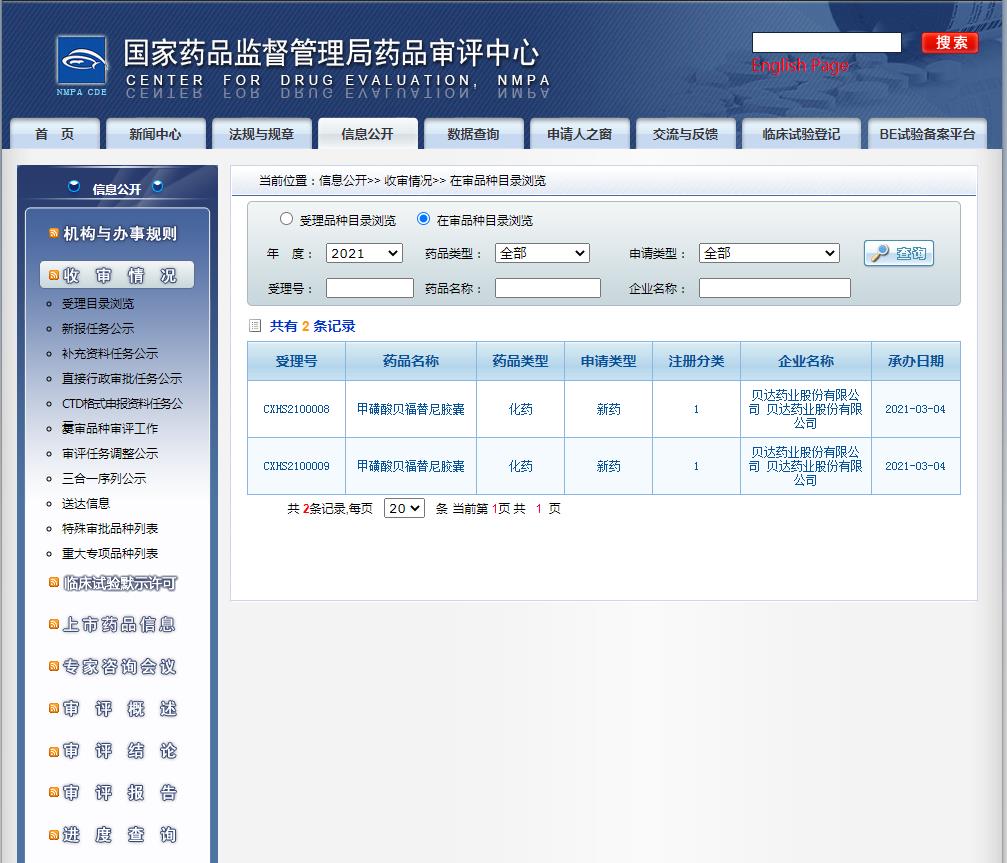Open the records-per-page 20 dropdown
This screenshot has width=1007, height=863.
pyautogui.click(x=404, y=508)
